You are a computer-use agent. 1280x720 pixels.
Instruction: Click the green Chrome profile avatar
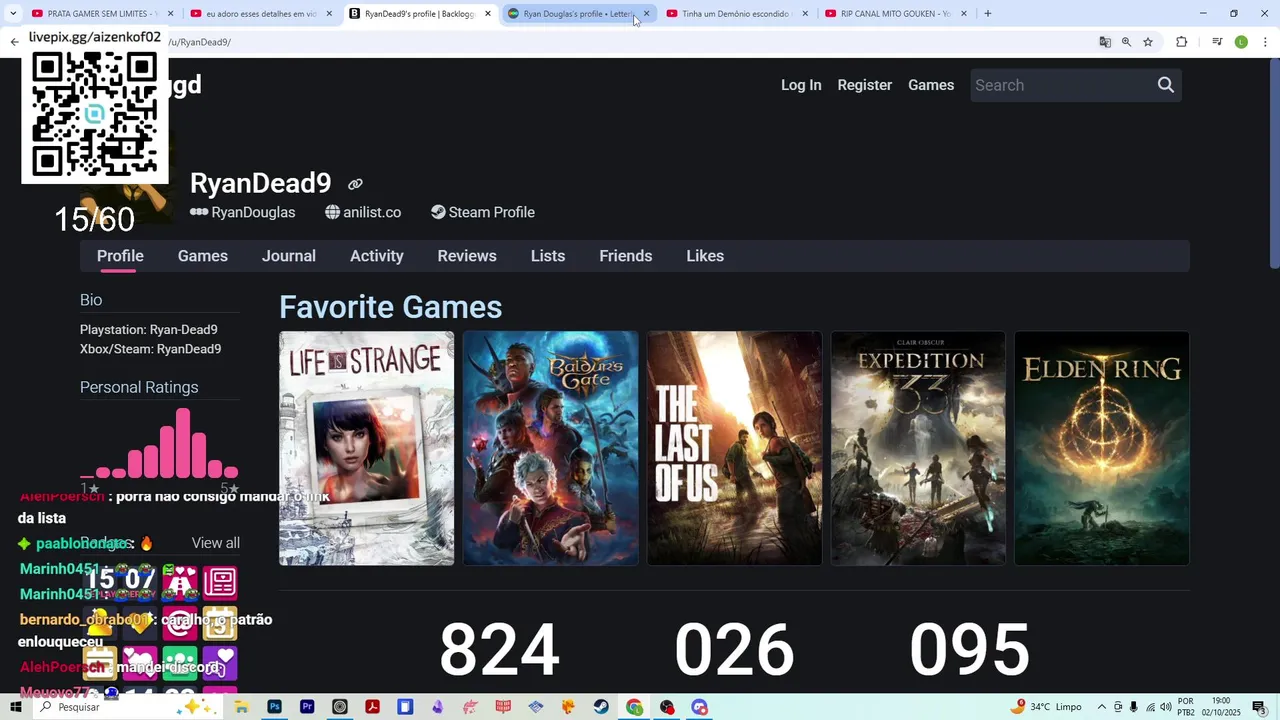[1241, 42]
